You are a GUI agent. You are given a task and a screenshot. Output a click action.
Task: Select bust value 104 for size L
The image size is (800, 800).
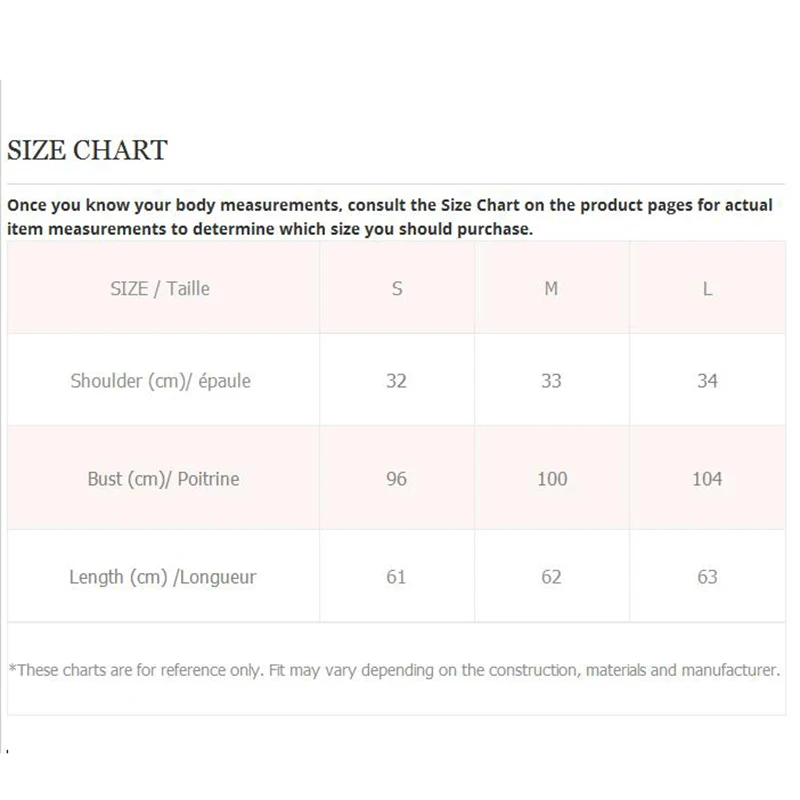707,479
